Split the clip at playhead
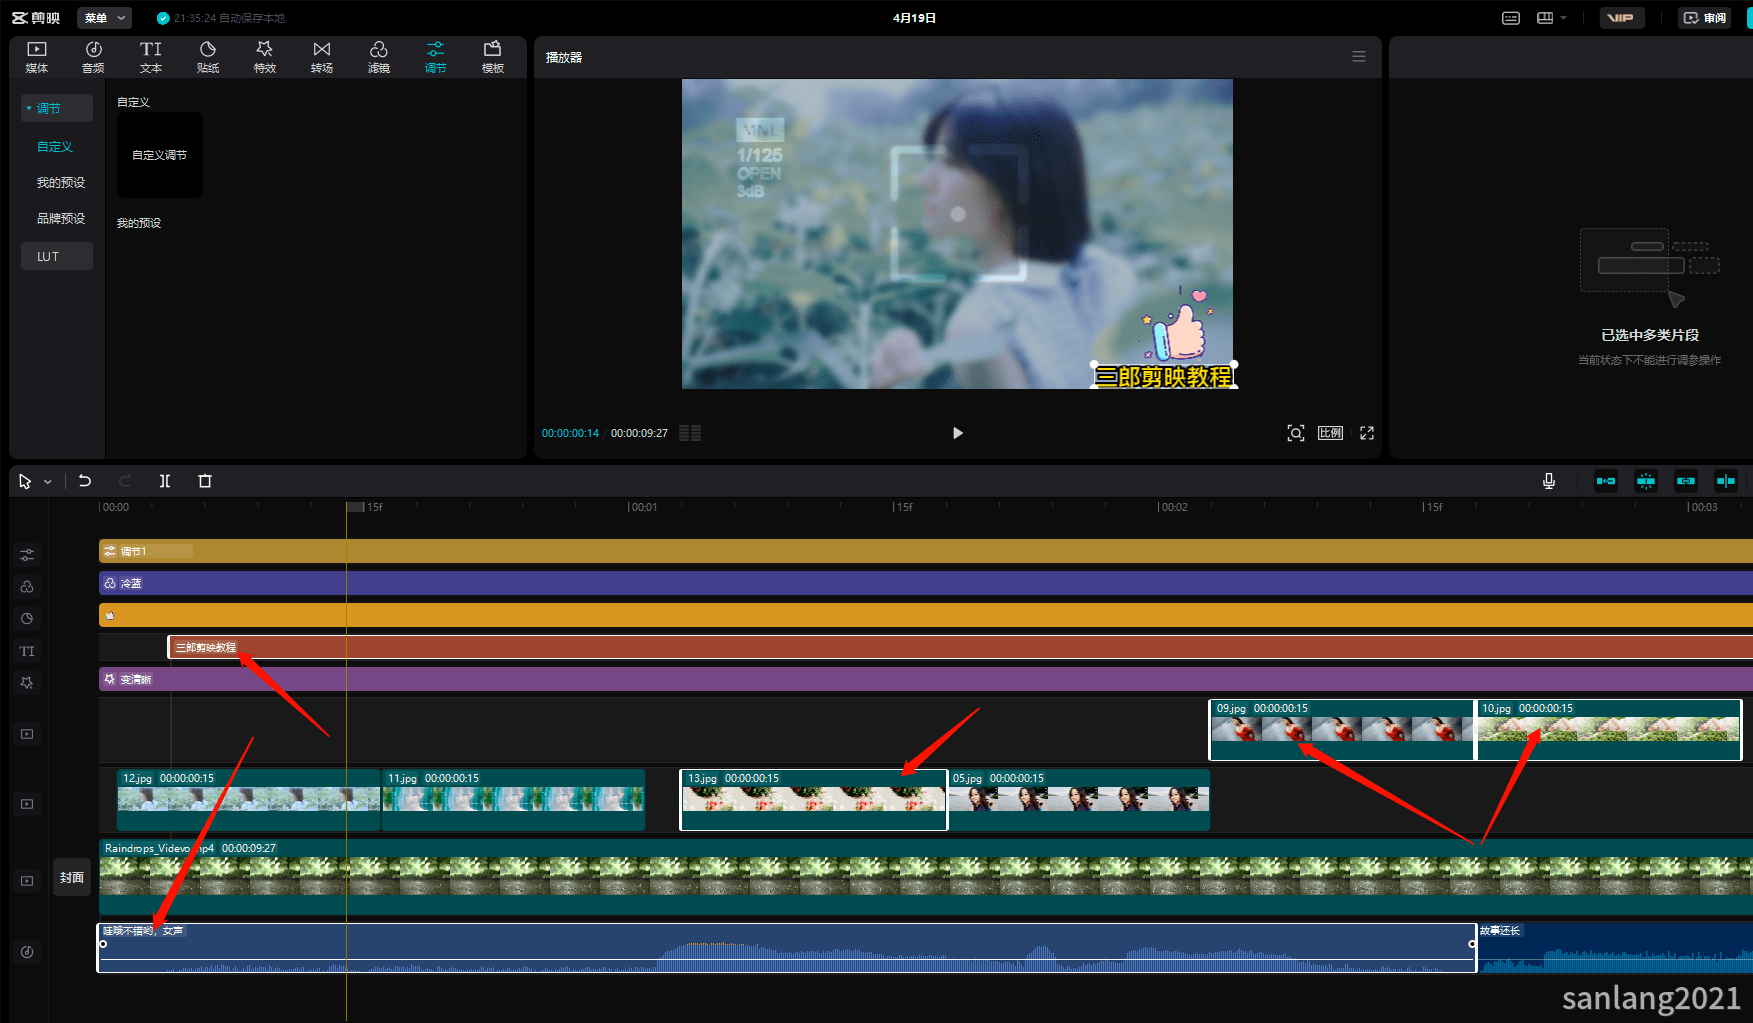This screenshot has width=1753, height=1023. pyautogui.click(x=165, y=481)
